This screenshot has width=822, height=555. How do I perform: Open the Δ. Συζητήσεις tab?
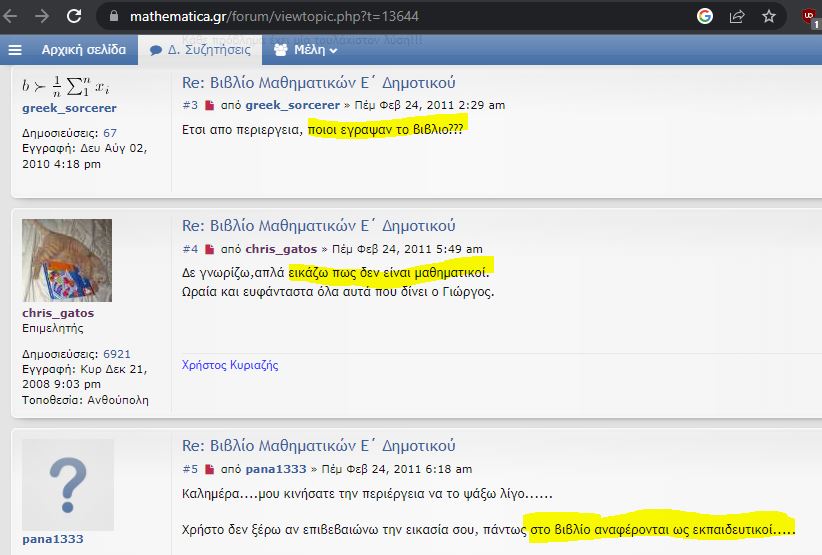[x=200, y=50]
